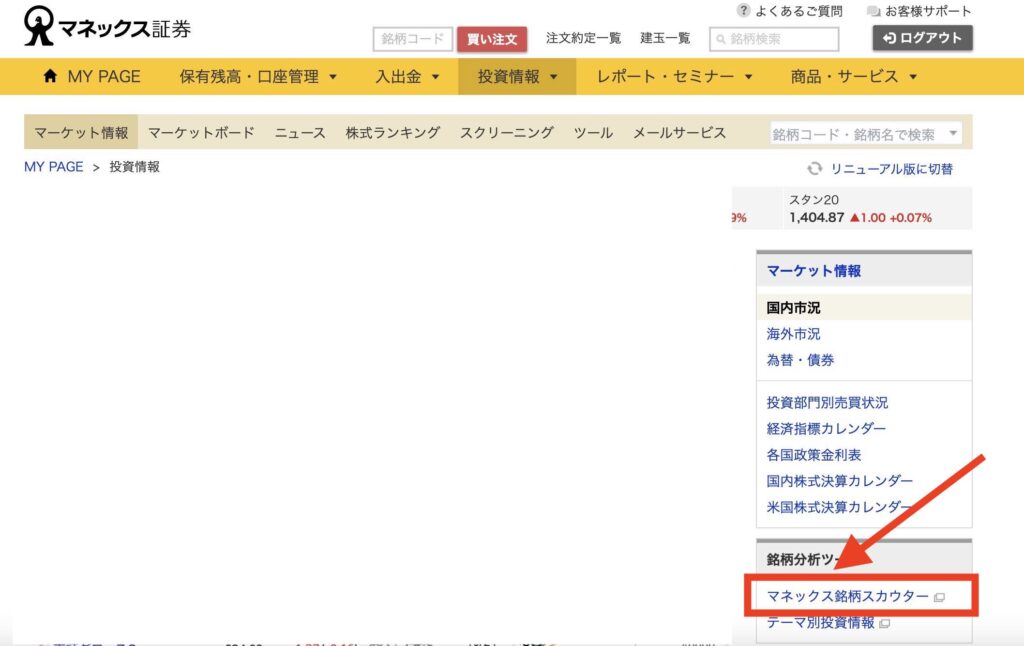Screen dimensions: 1024x646
Task: Open the 海外市況 link in sidebar
Action: [x=793, y=334]
